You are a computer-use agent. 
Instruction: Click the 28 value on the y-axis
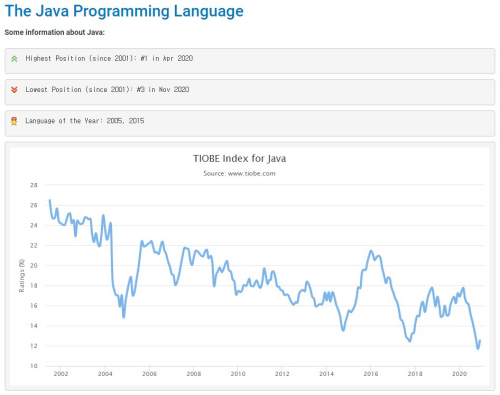[x=34, y=185]
